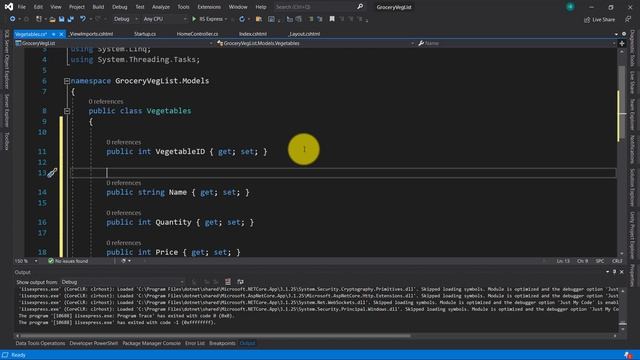Click the No issues found status indicator
640x360 pixels.
tap(68, 261)
